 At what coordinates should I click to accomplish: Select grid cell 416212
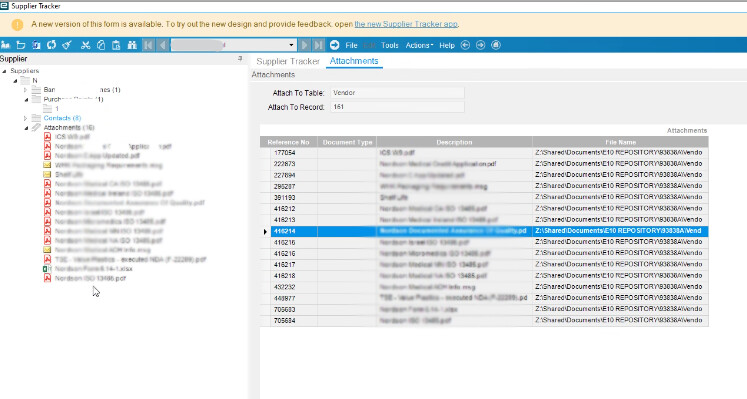(x=294, y=209)
